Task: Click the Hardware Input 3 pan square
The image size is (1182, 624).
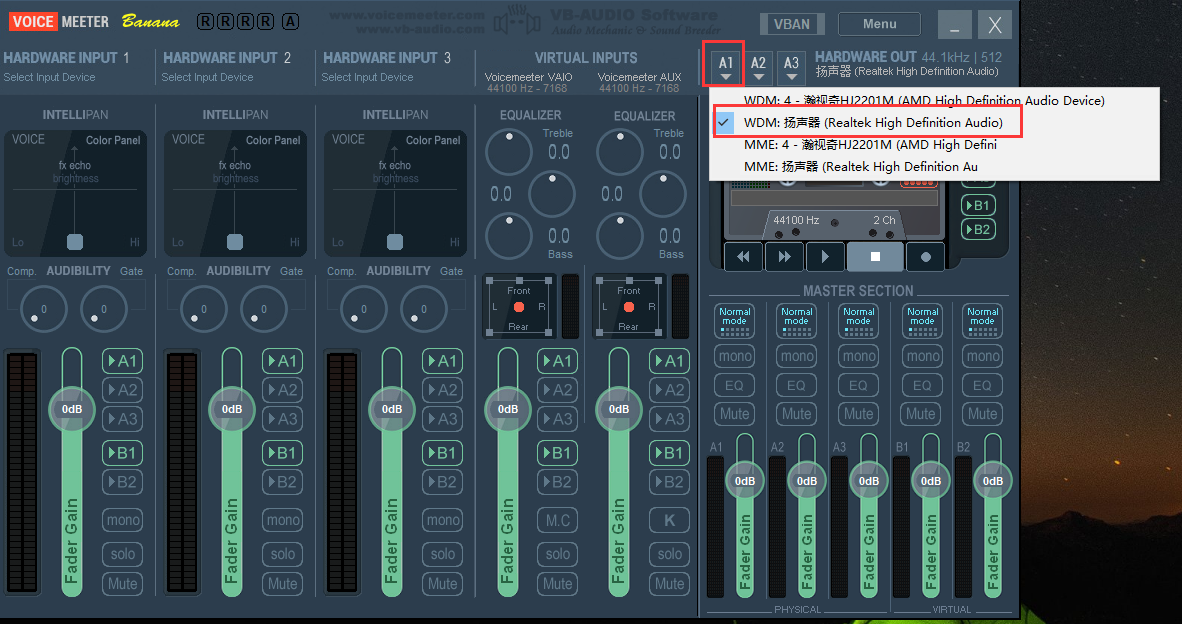Action: point(395,241)
